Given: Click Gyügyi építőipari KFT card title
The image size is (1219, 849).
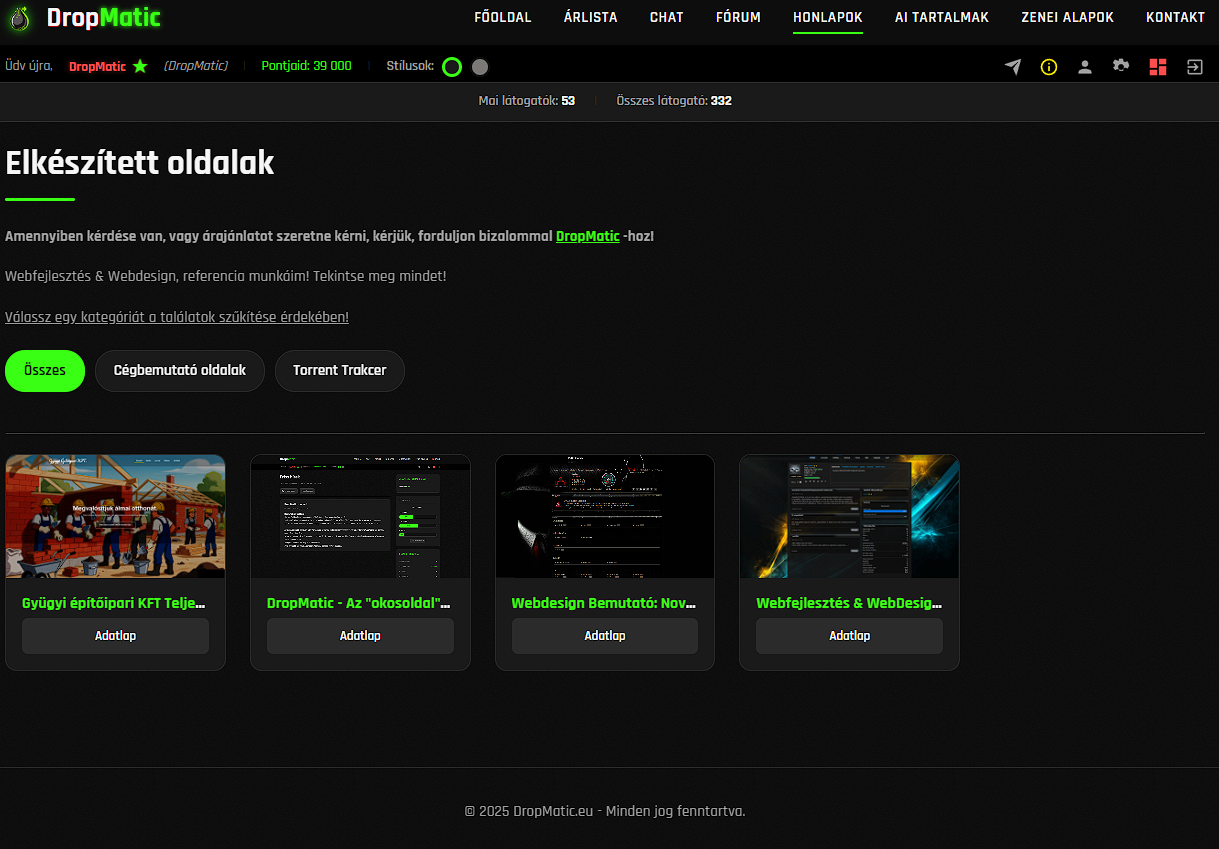Looking at the screenshot, I should point(115,603).
